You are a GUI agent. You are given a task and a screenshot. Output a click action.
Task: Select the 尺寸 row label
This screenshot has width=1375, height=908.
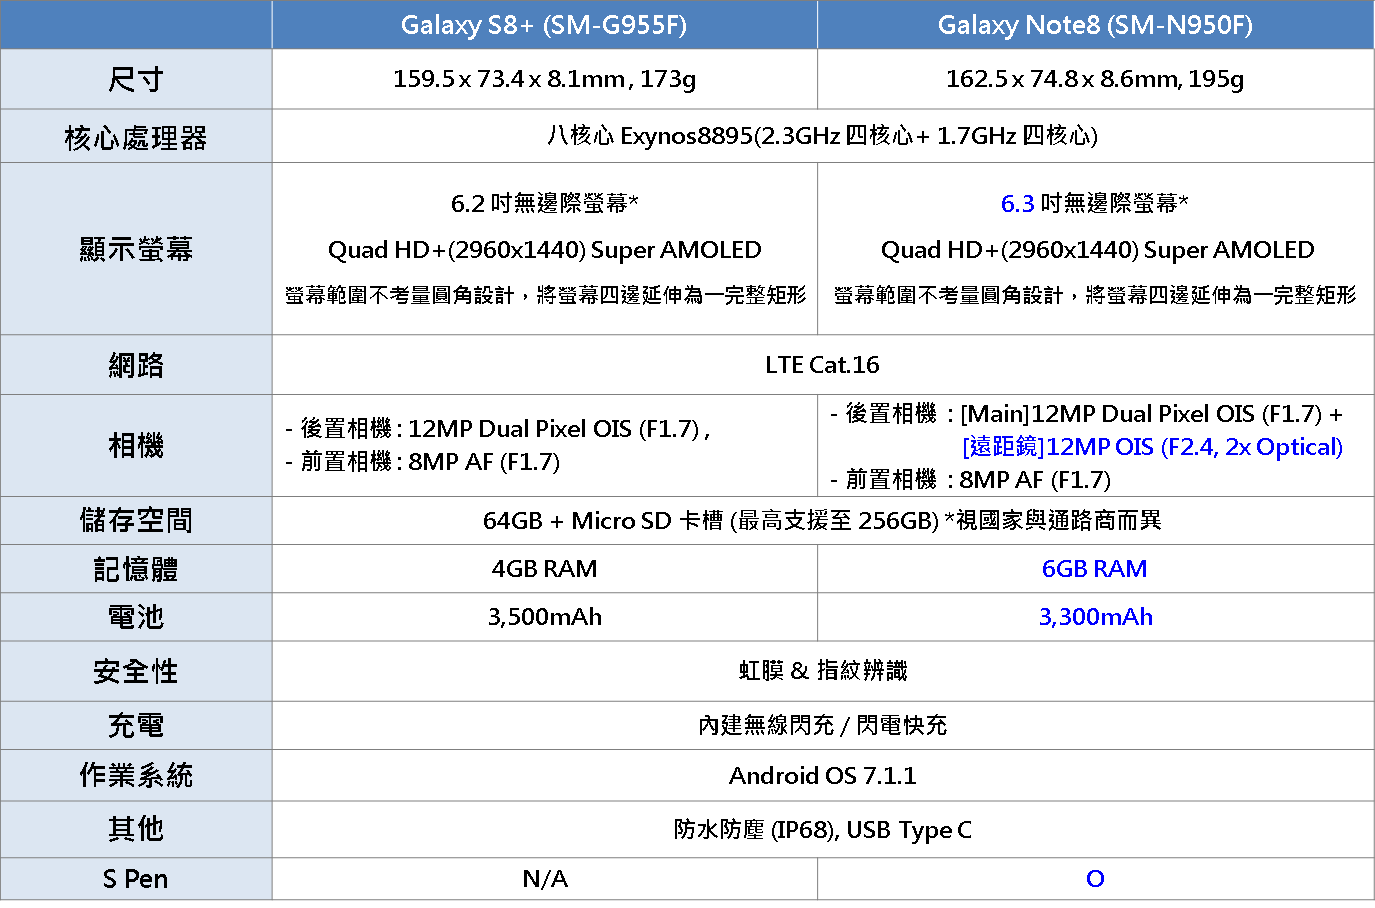click(x=136, y=79)
